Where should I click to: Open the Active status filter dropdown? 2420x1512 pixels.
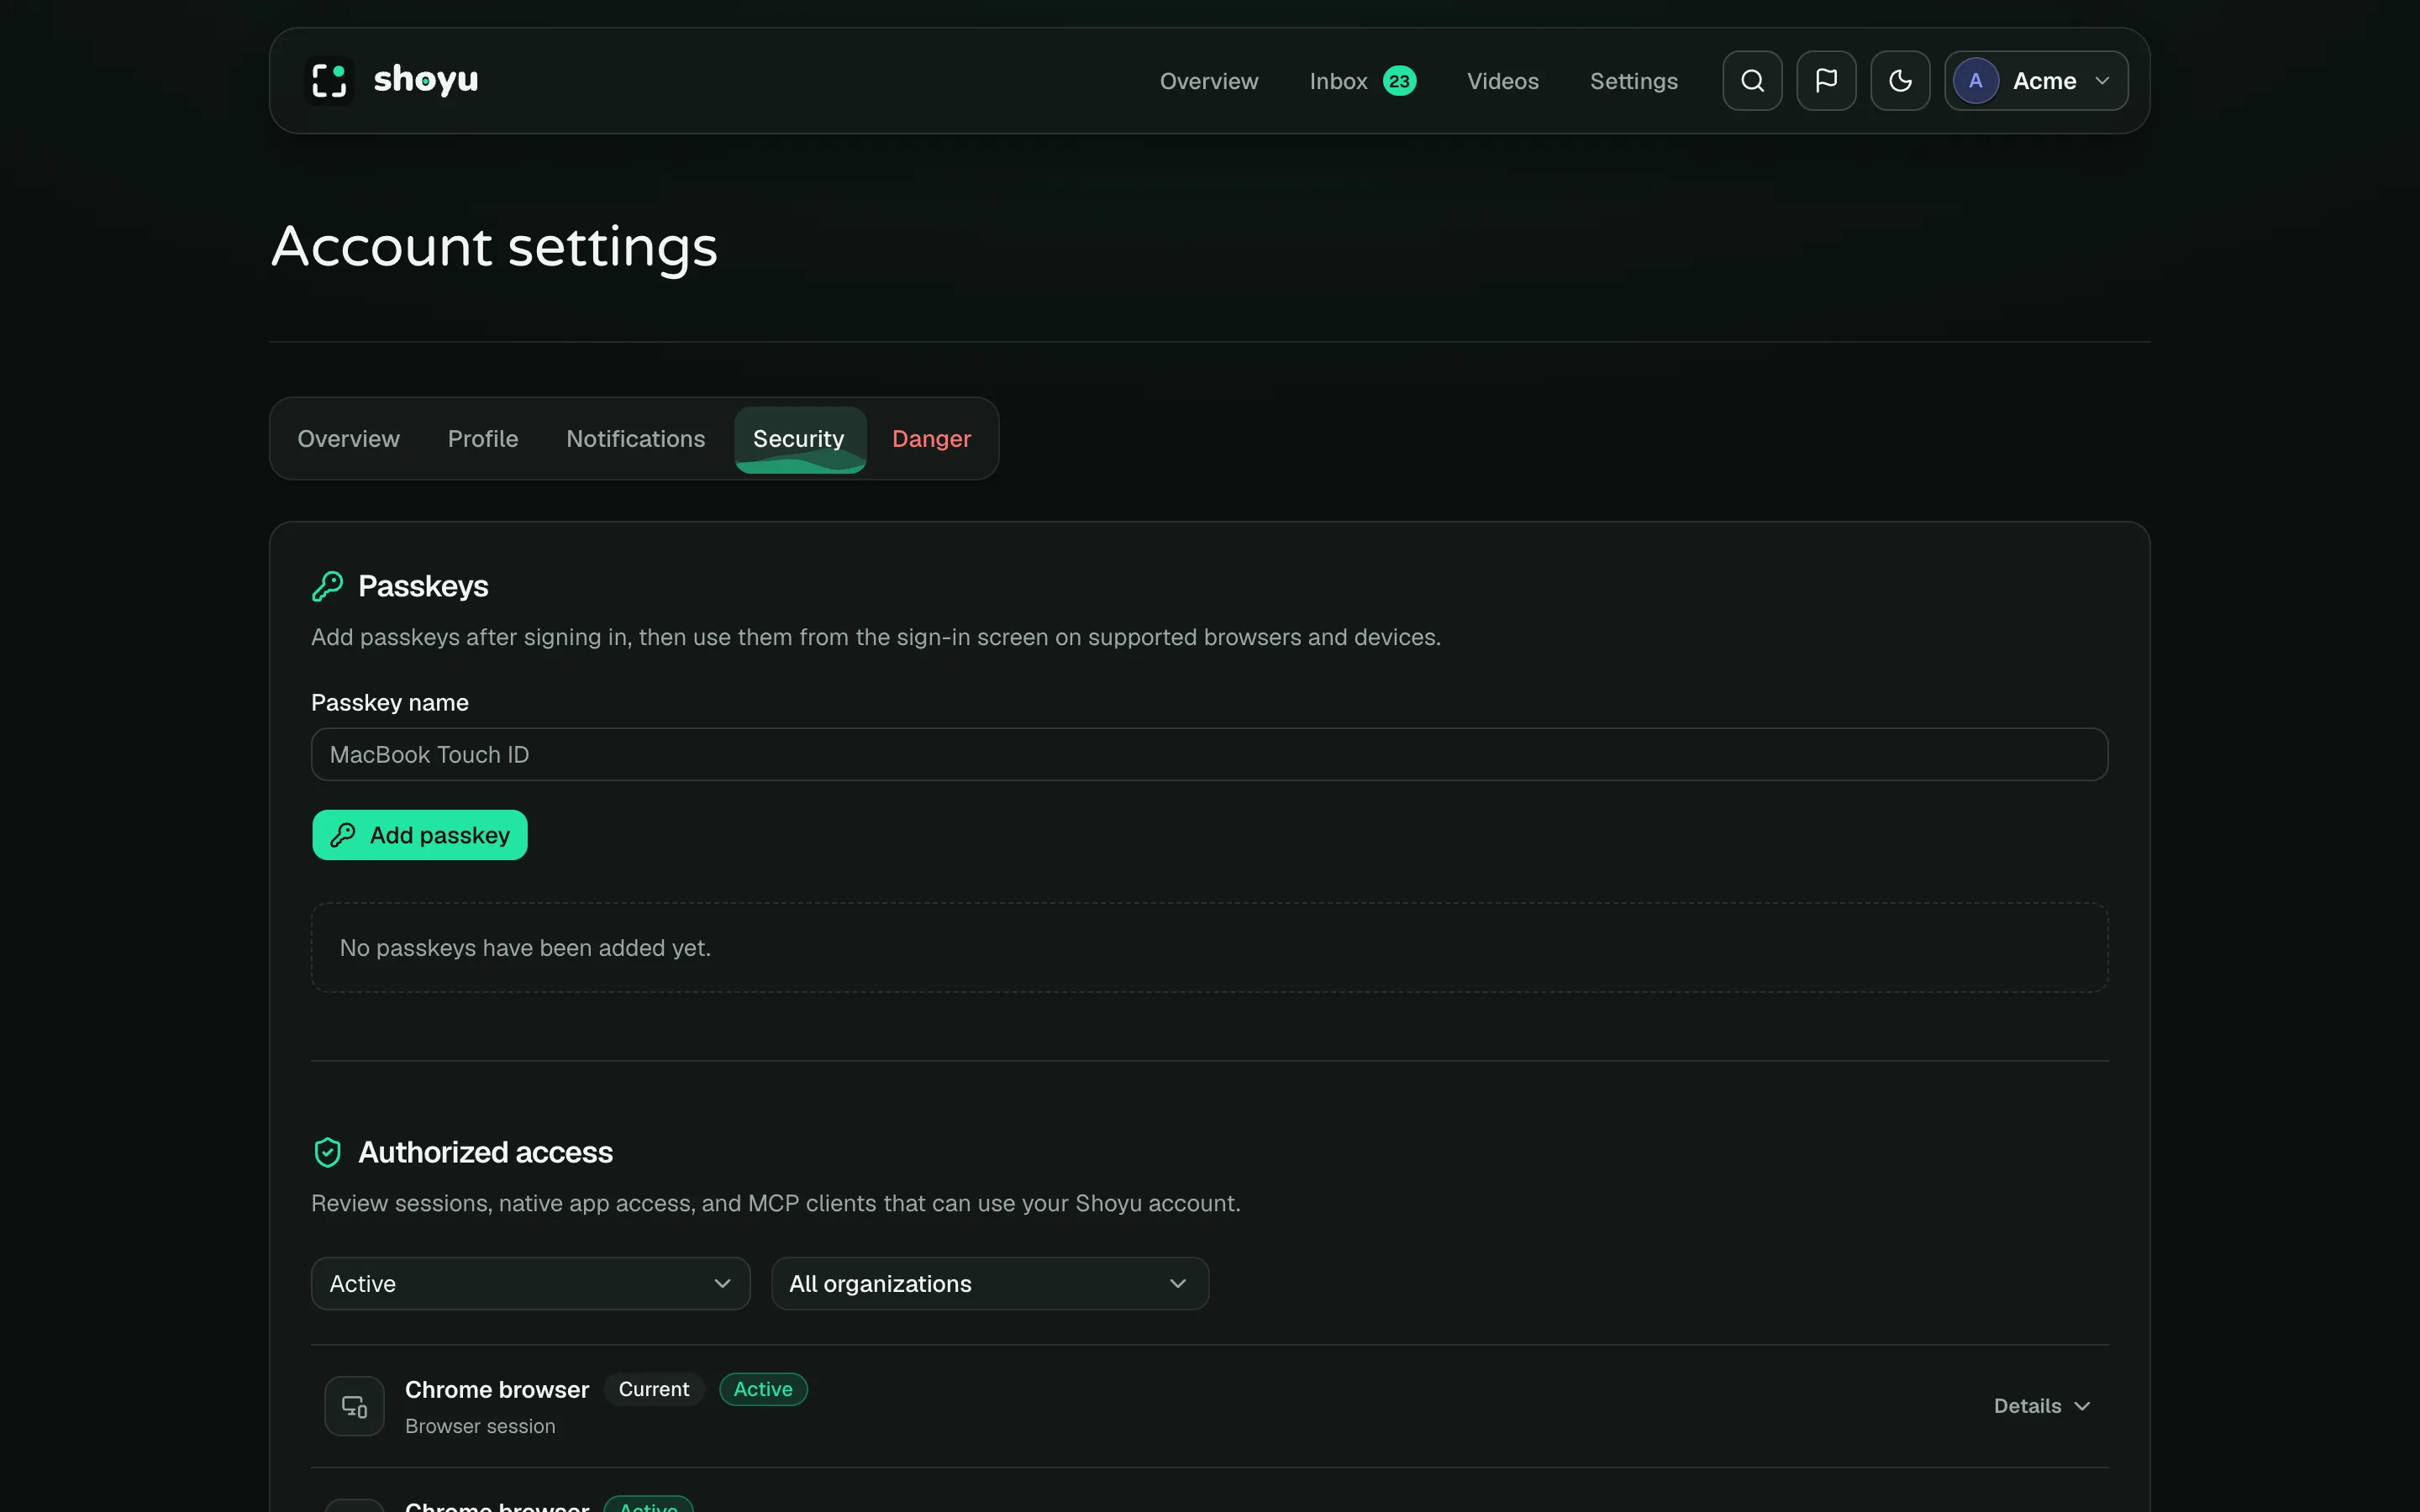(x=530, y=1283)
